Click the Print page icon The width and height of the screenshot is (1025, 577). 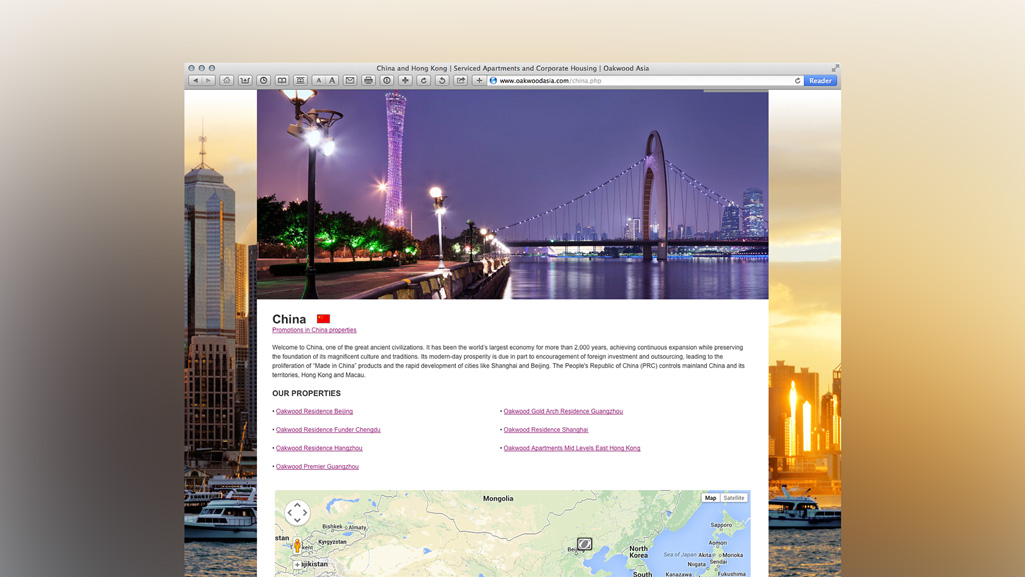click(x=368, y=81)
